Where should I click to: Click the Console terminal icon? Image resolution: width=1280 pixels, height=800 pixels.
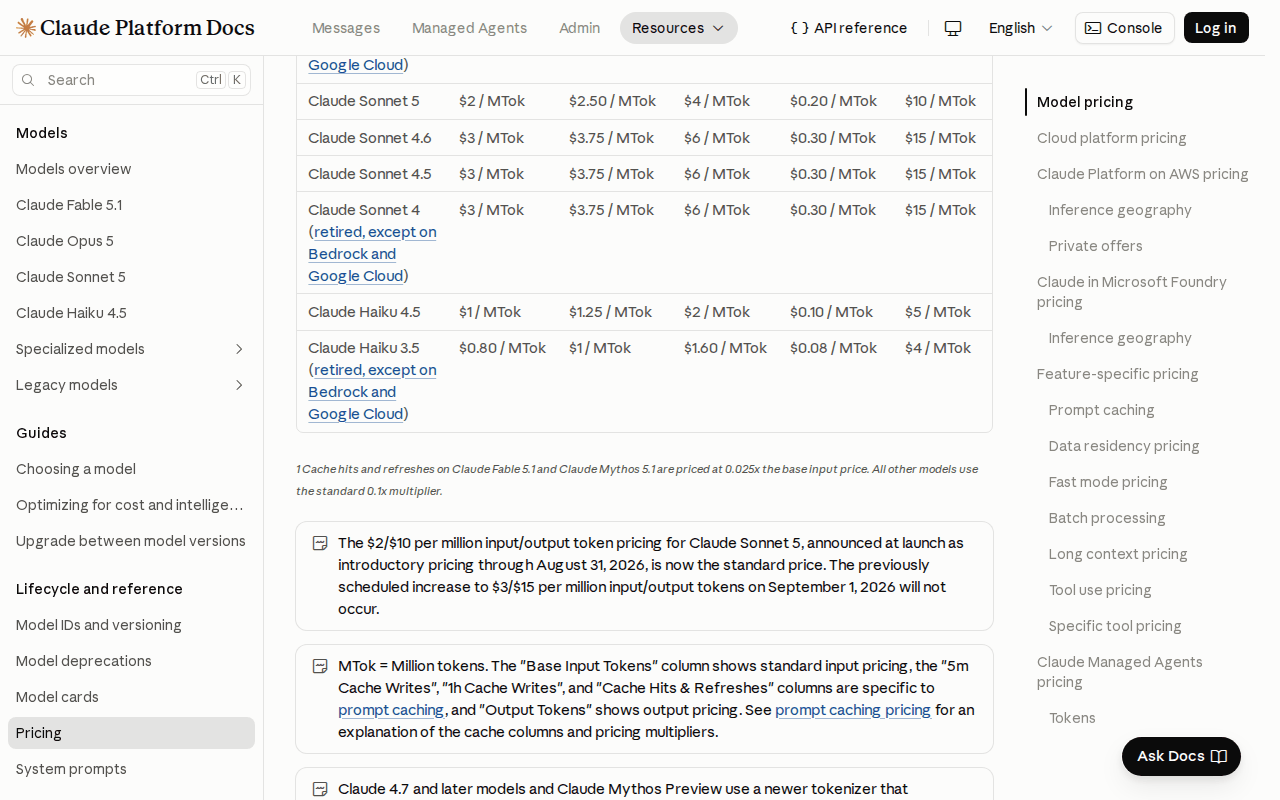pyautogui.click(x=1093, y=28)
